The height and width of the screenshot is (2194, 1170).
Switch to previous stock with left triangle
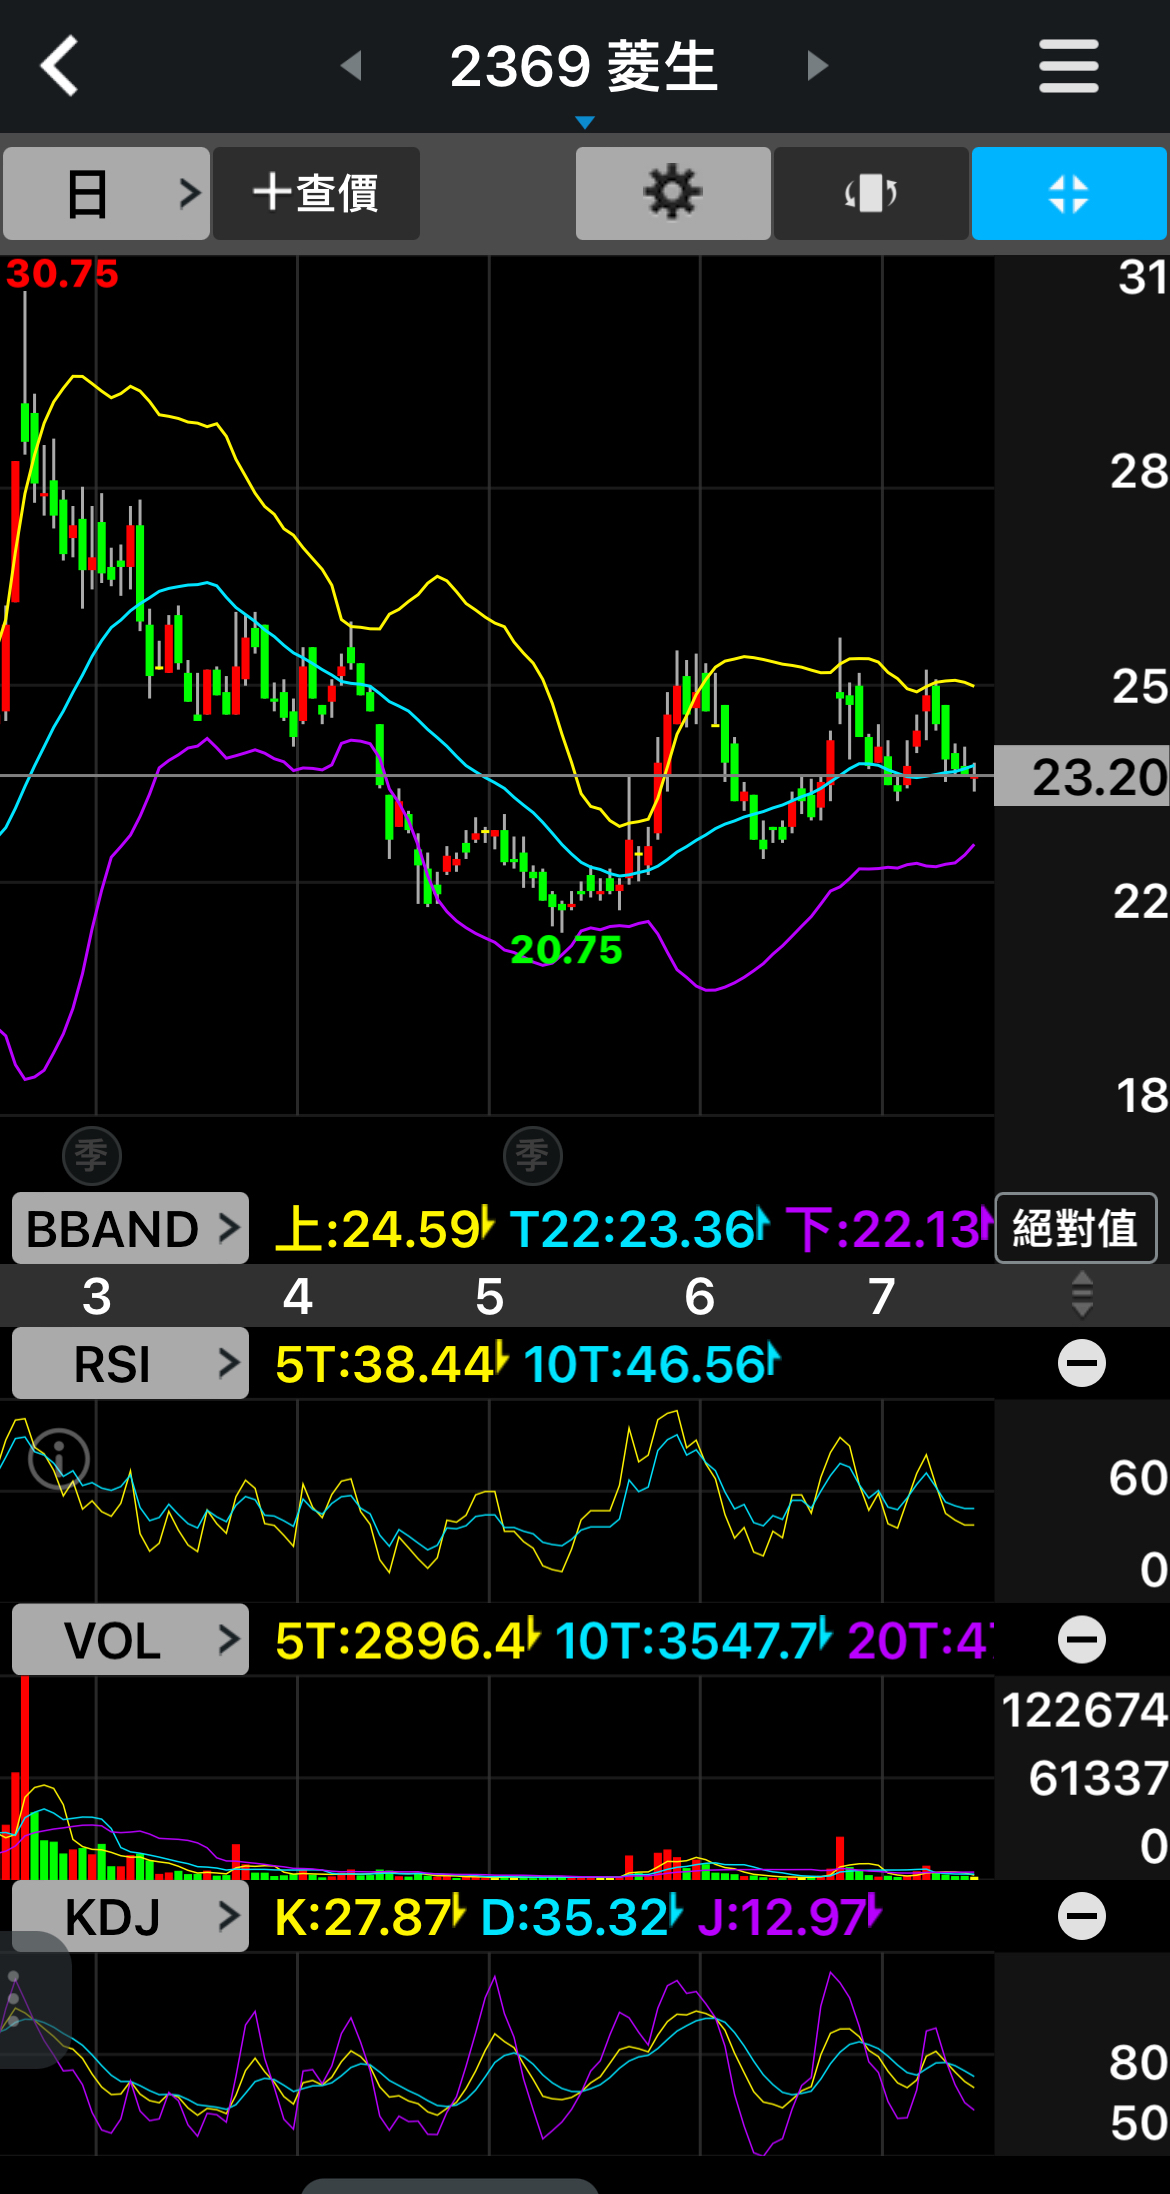(351, 66)
